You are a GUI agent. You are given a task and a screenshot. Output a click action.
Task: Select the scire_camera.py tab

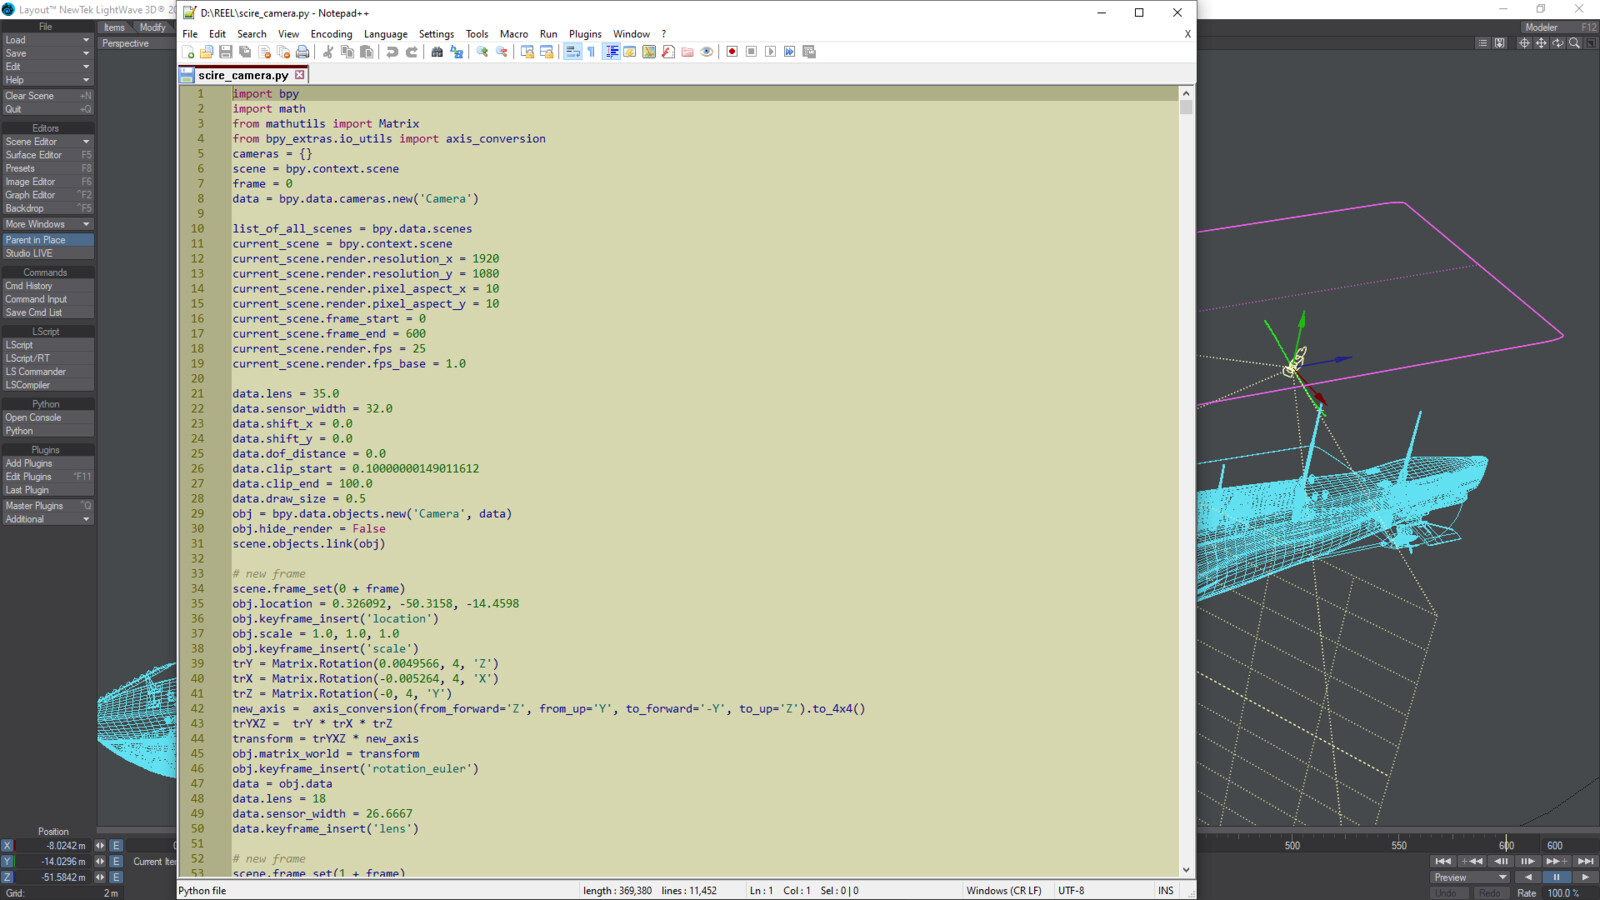pyautogui.click(x=242, y=75)
